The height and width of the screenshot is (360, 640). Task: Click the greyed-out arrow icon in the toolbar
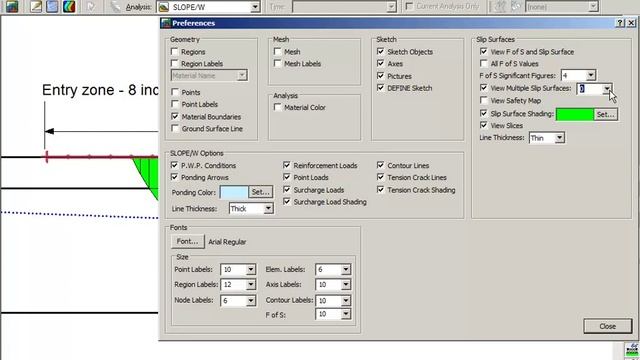[91, 7]
